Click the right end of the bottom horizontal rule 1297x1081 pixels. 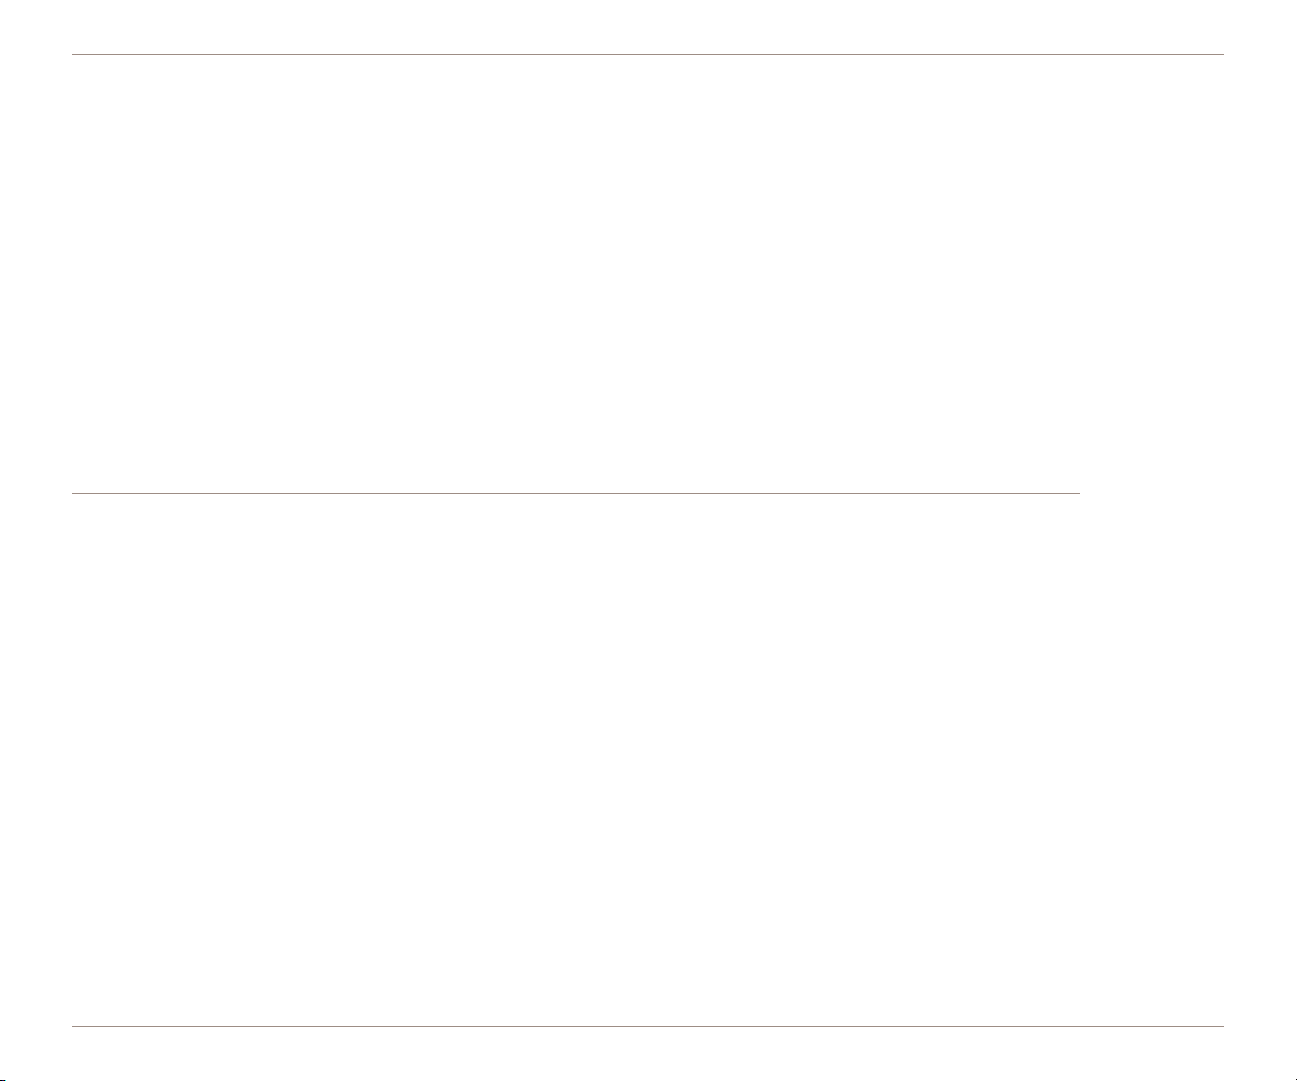1221,1026
